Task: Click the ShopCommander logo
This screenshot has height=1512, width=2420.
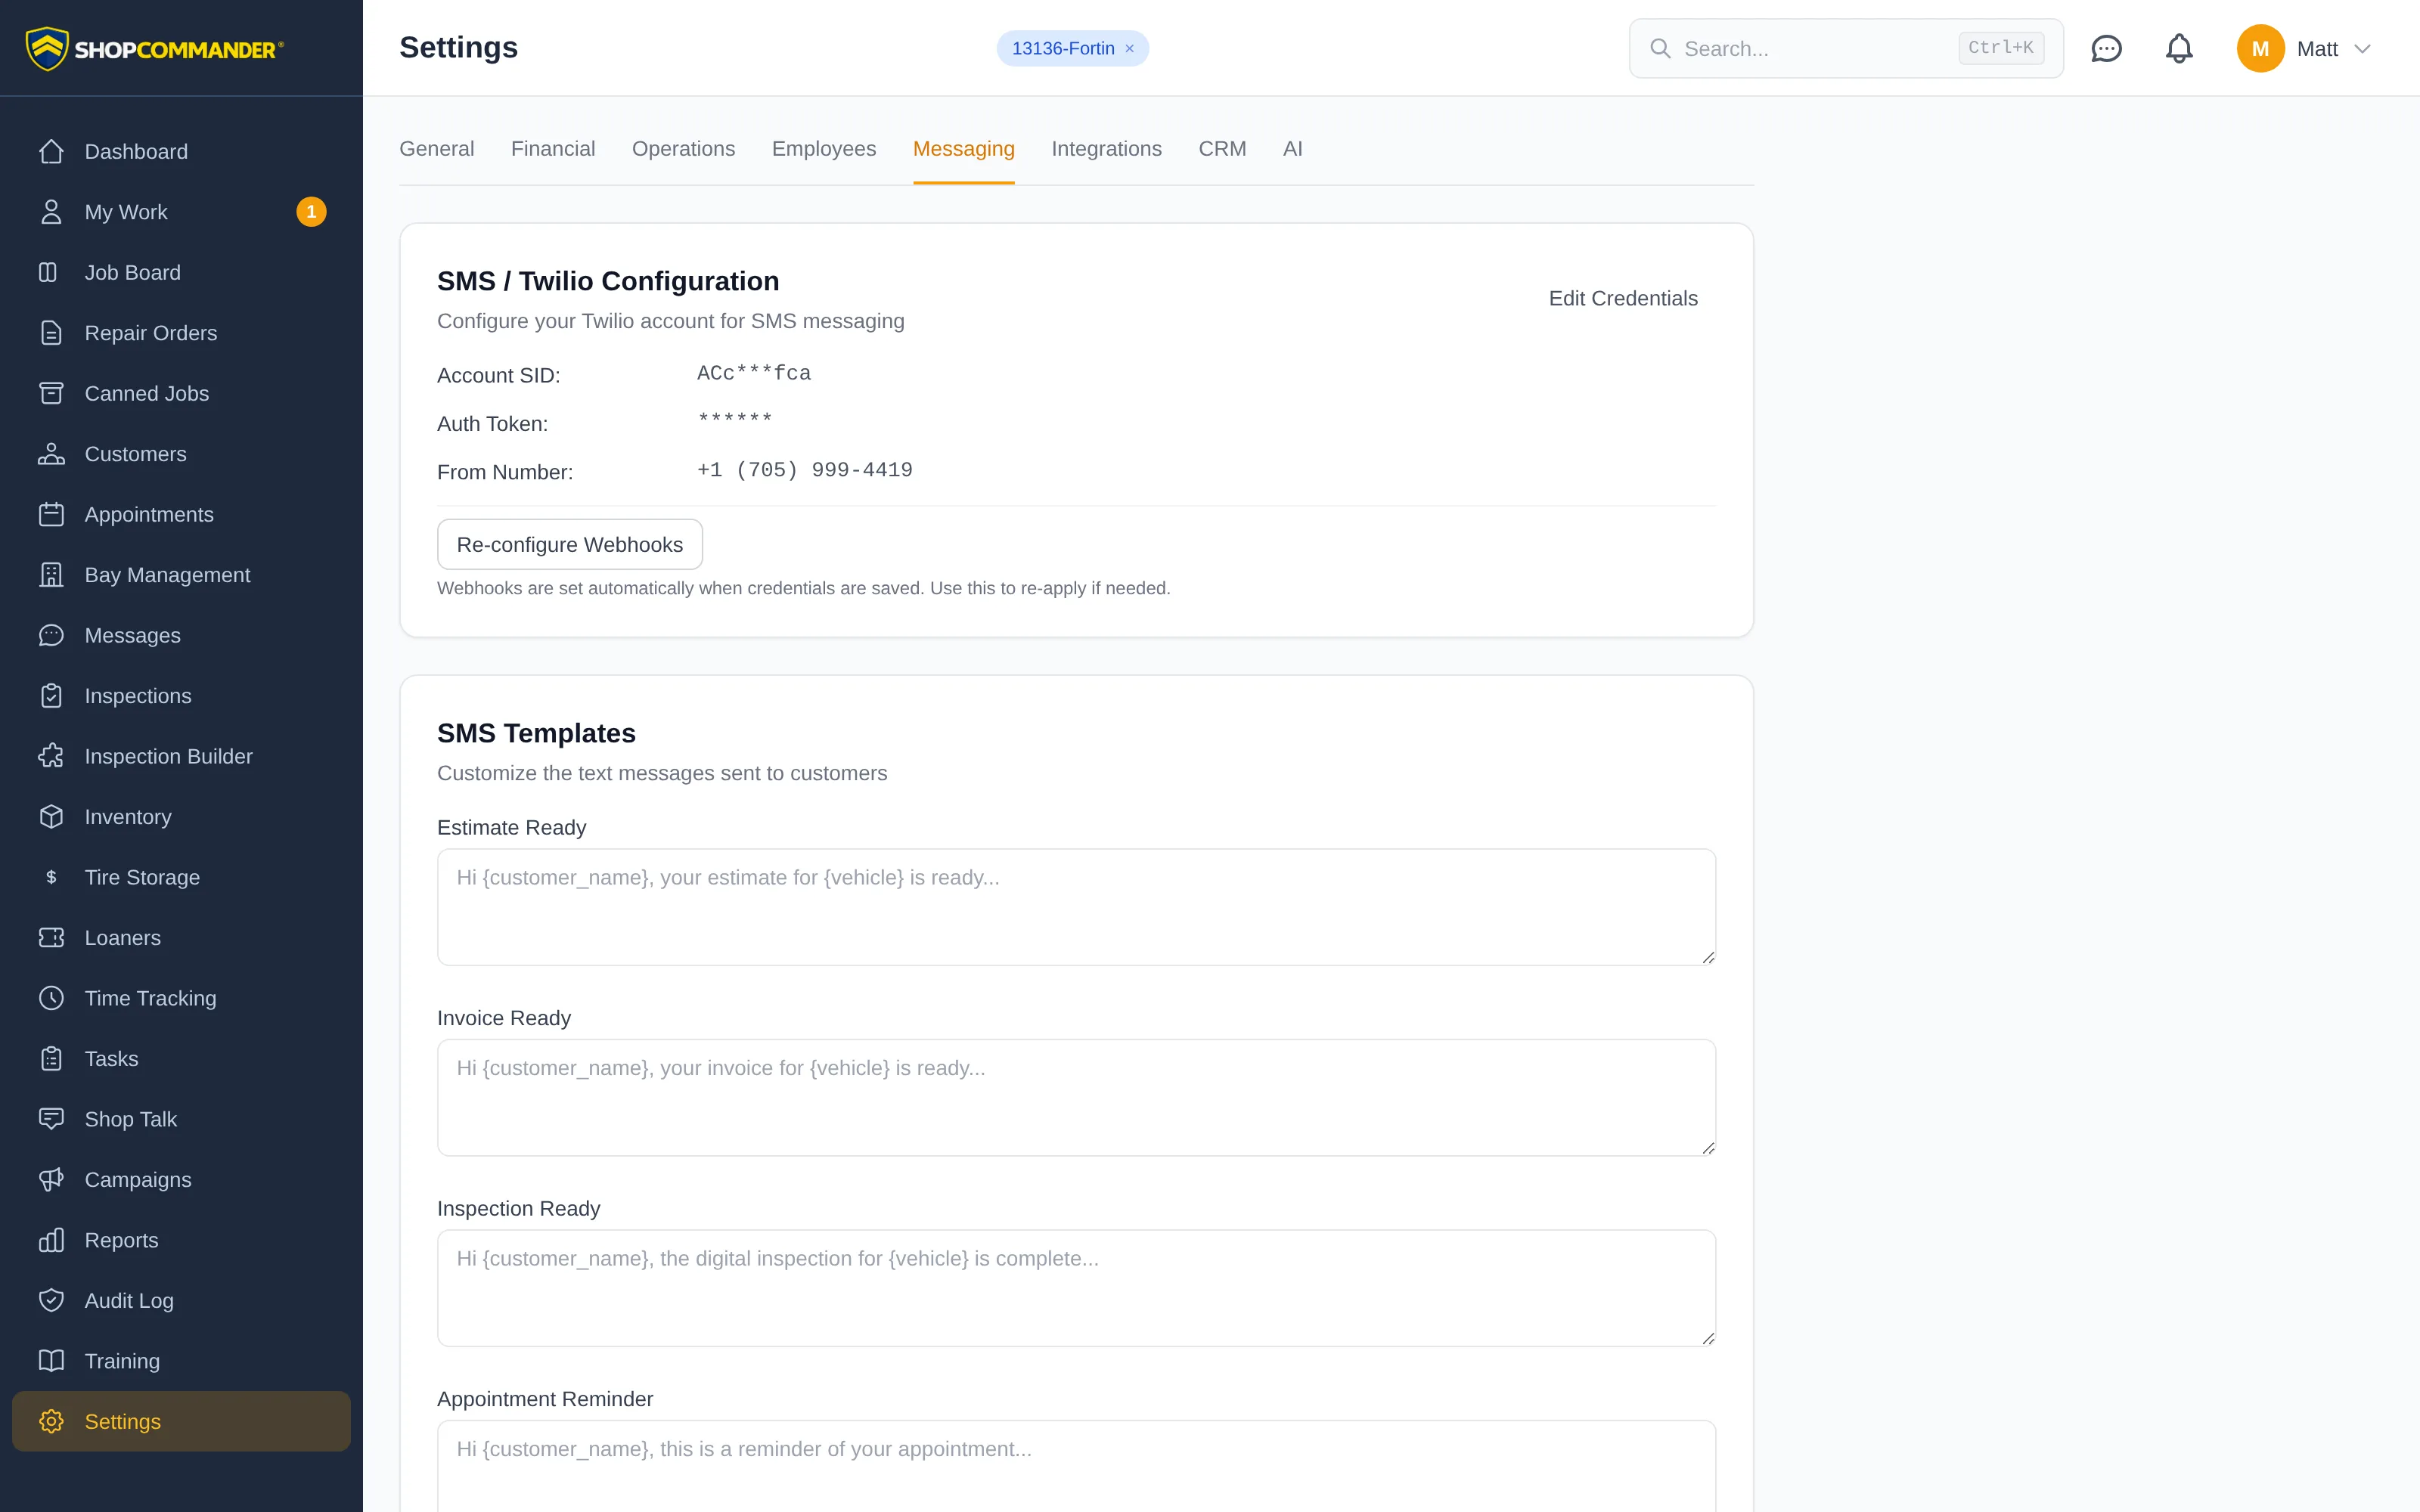Action: pos(155,48)
